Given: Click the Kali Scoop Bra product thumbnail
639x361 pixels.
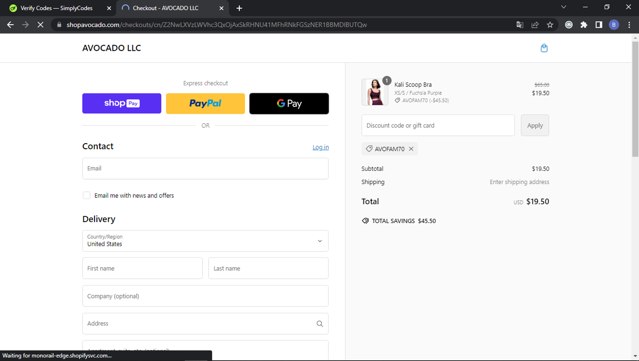Looking at the screenshot, I should coord(374,92).
